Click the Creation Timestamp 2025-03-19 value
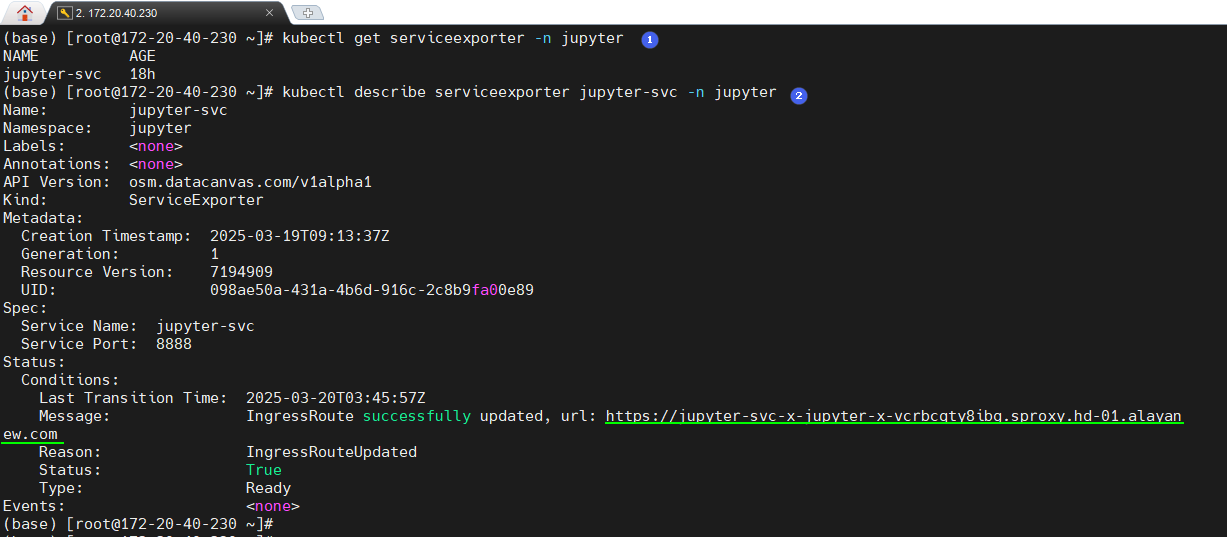 [299, 236]
